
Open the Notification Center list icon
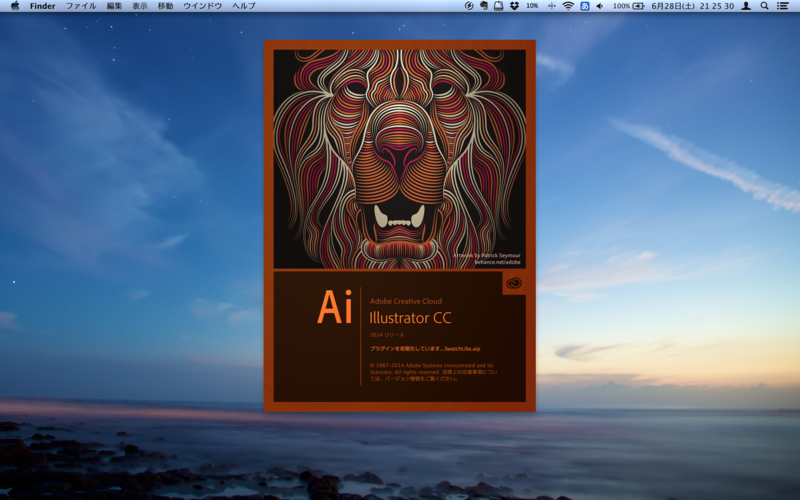tap(783, 6)
